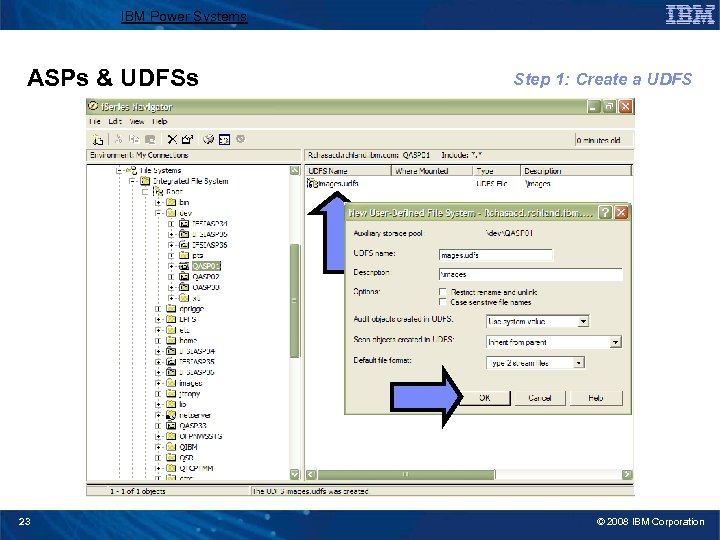Click the Type column header
This screenshot has height=540, width=720.
coord(496,171)
